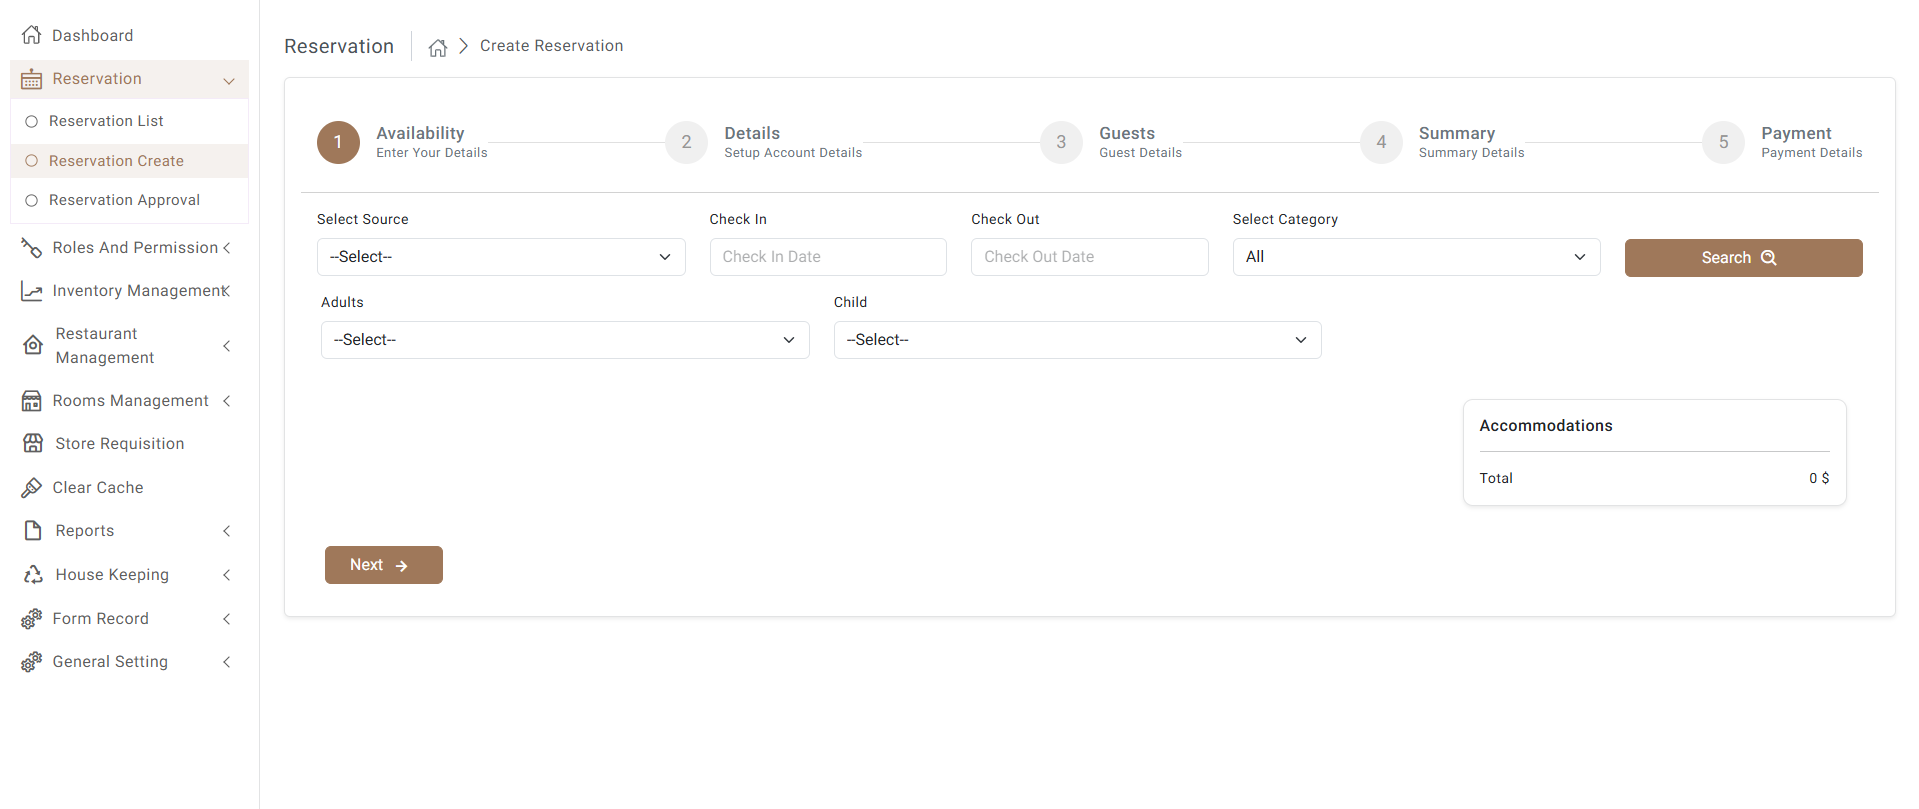Open the Adults dropdown
The image size is (1919, 809).
click(565, 340)
